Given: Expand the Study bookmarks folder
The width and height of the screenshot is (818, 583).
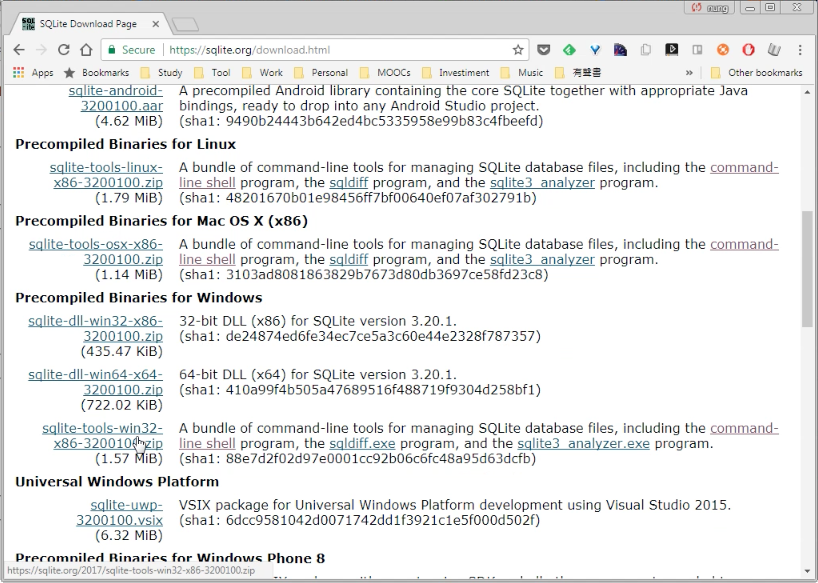Looking at the screenshot, I should [x=161, y=72].
